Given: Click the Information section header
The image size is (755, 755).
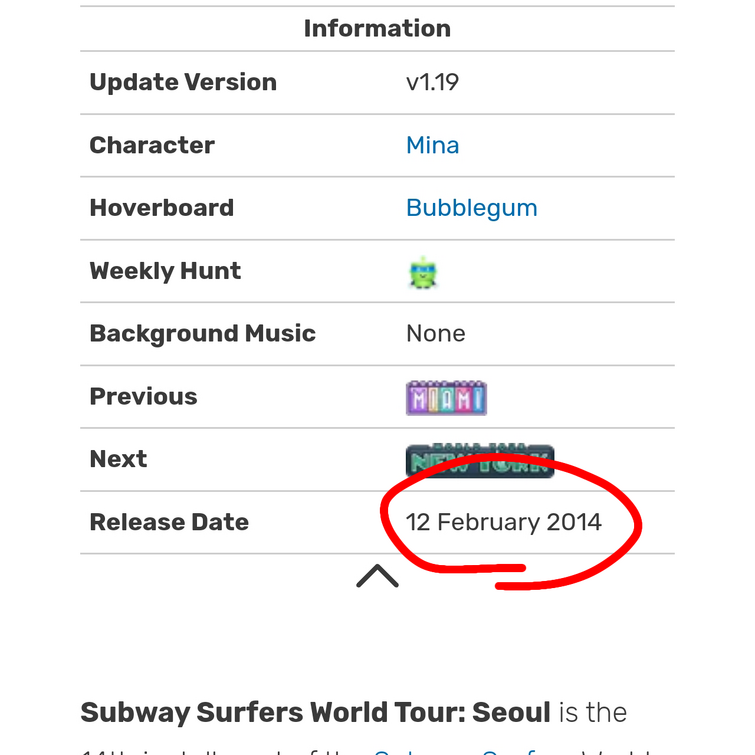Looking at the screenshot, I should pos(377,28).
